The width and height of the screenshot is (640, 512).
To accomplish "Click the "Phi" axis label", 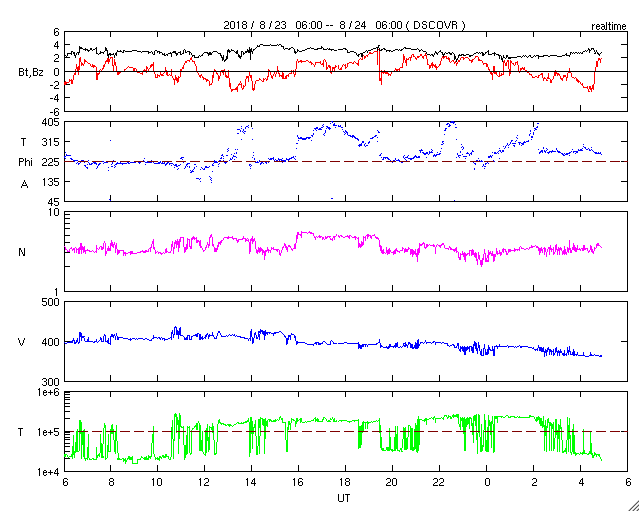I will click(25, 163).
